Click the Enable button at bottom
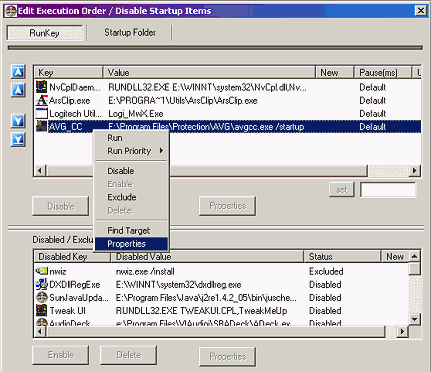 [x=61, y=355]
